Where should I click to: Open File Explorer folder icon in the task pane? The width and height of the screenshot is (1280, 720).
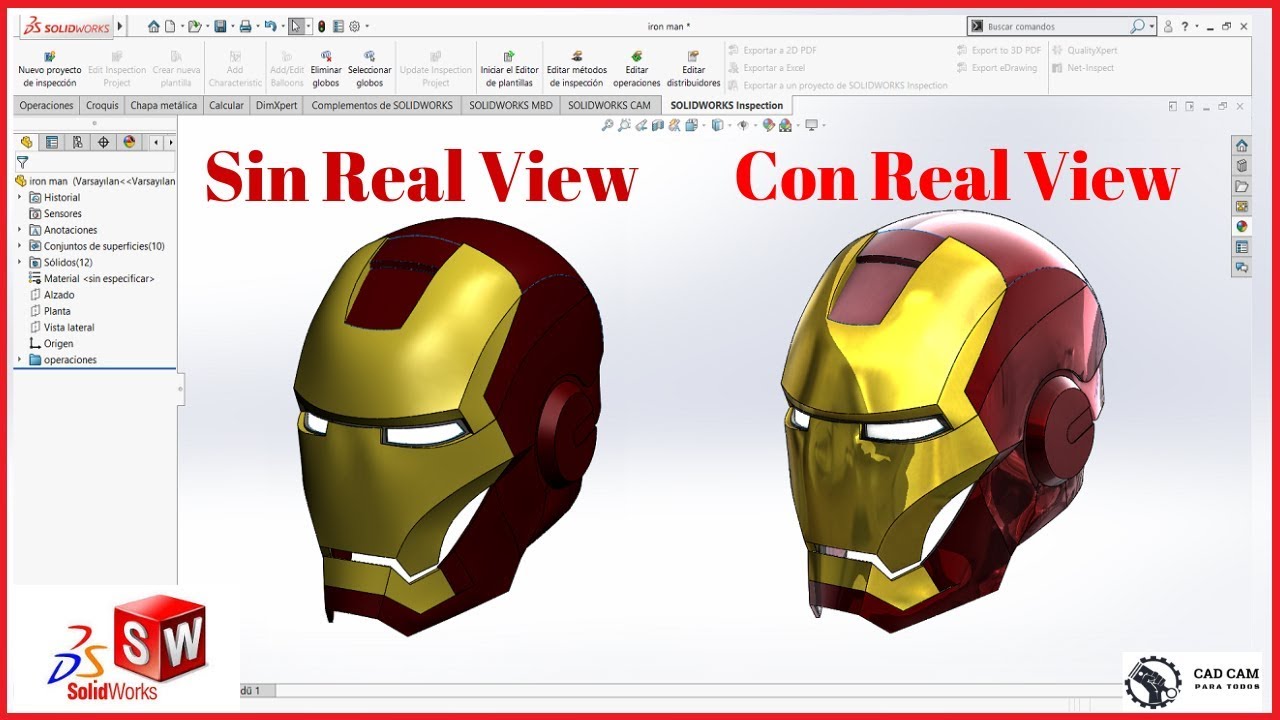click(x=1242, y=186)
